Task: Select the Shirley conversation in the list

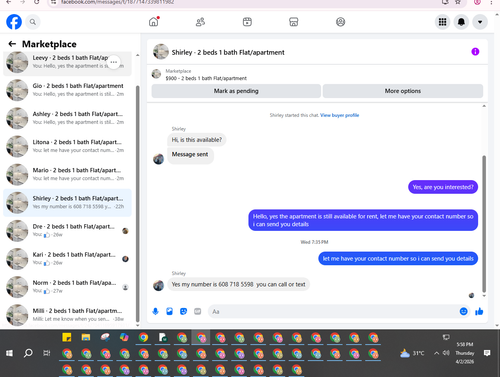Action: [67, 202]
